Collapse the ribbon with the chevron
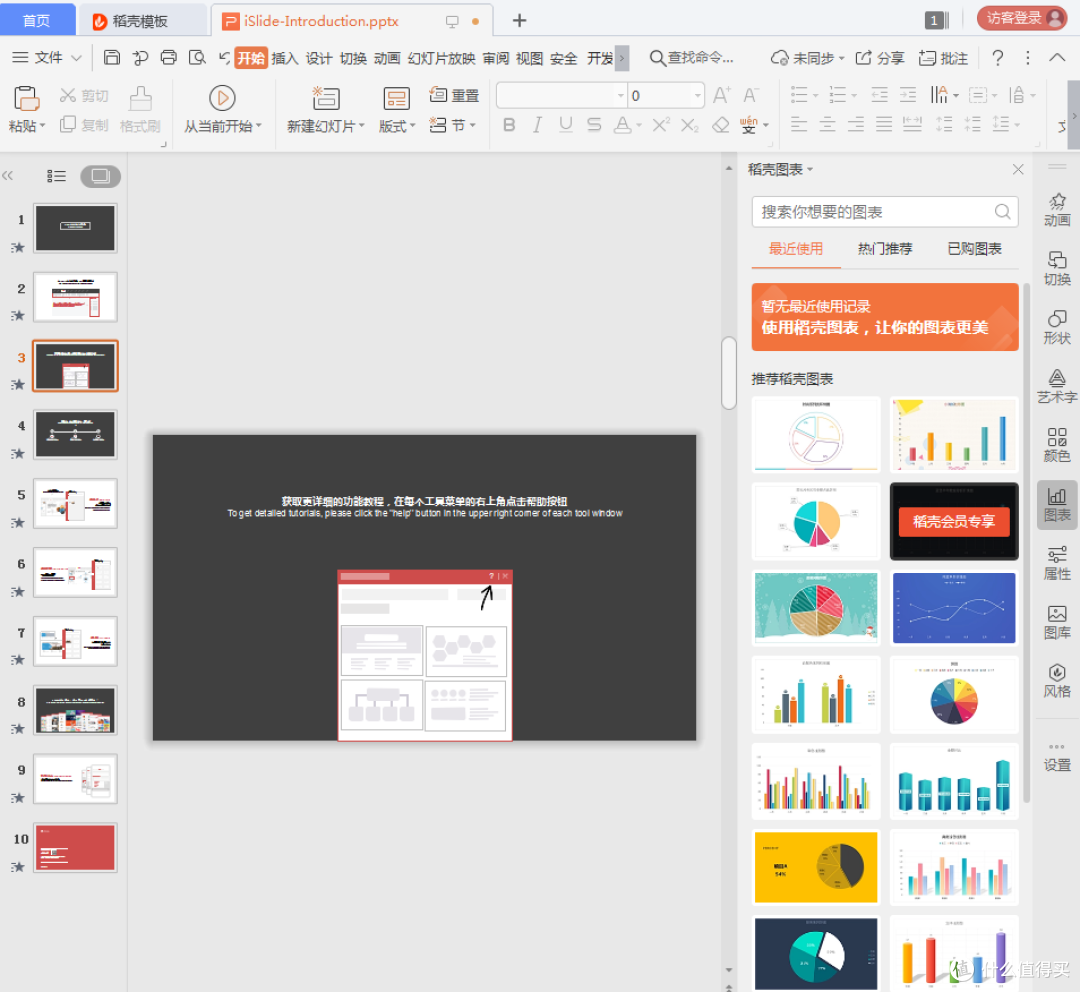This screenshot has width=1080, height=992. pyautogui.click(x=1057, y=57)
